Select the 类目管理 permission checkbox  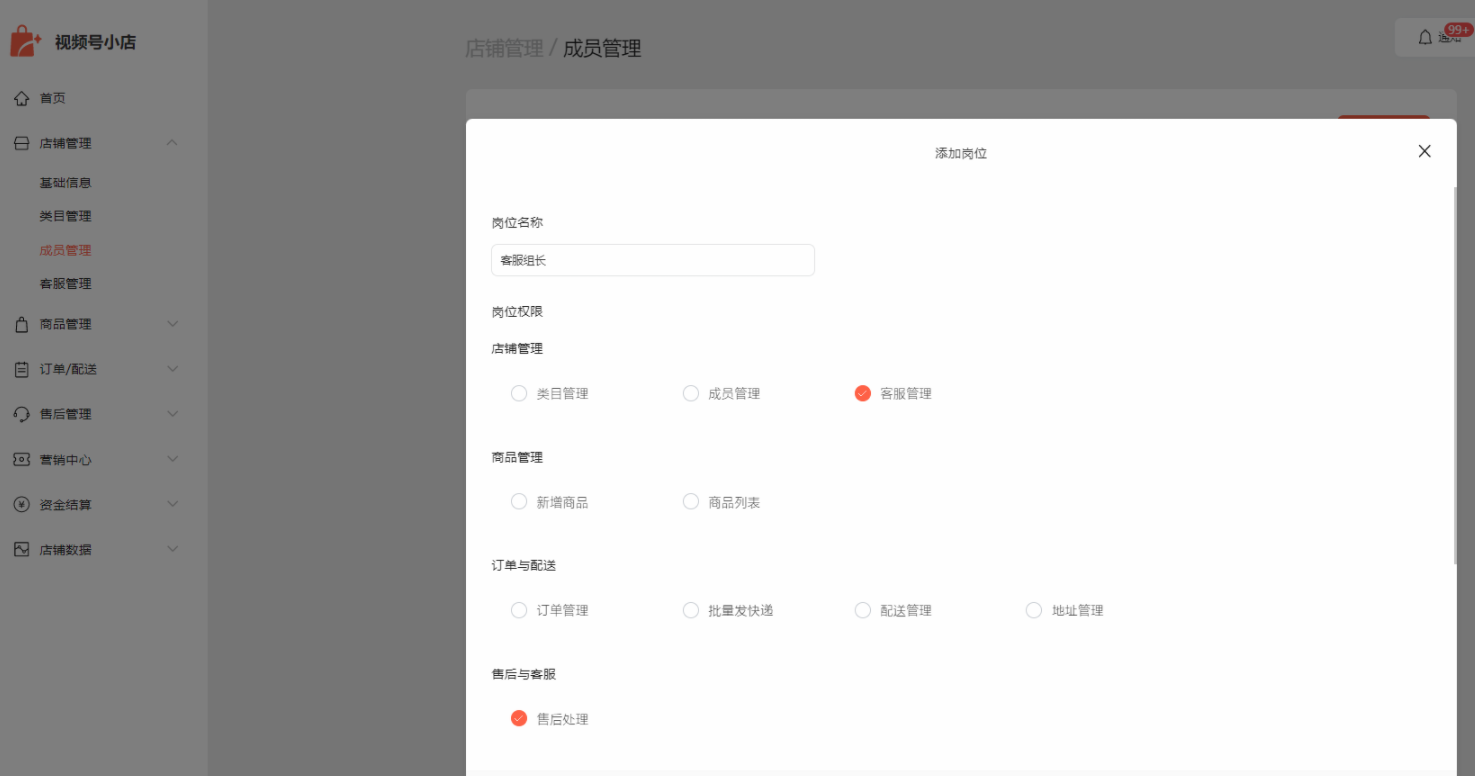coord(519,393)
